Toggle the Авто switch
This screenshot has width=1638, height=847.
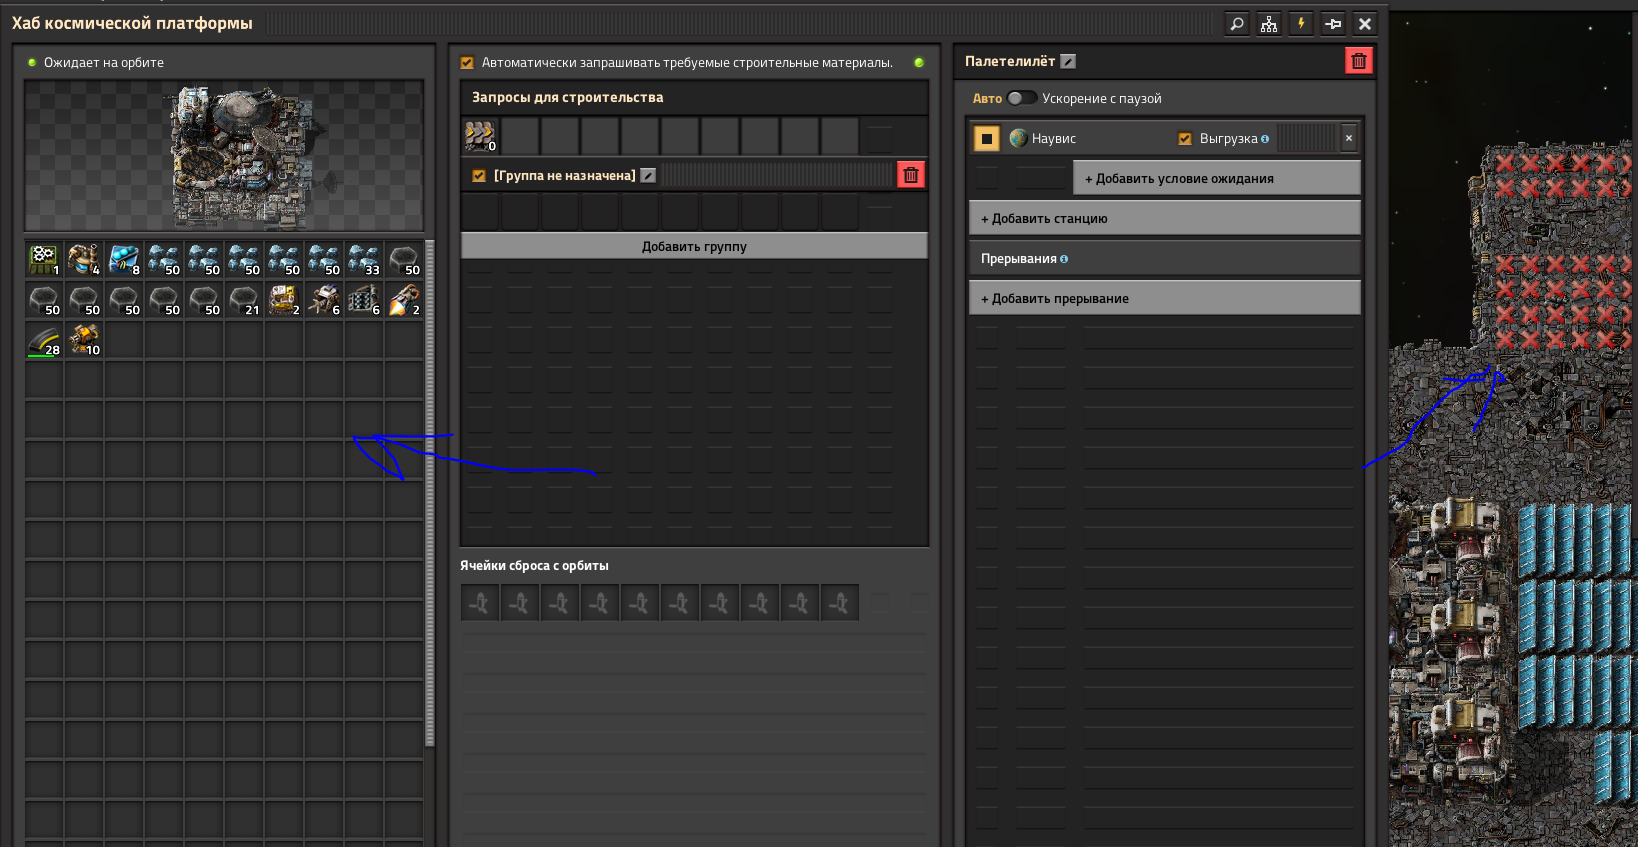[x=1021, y=98]
